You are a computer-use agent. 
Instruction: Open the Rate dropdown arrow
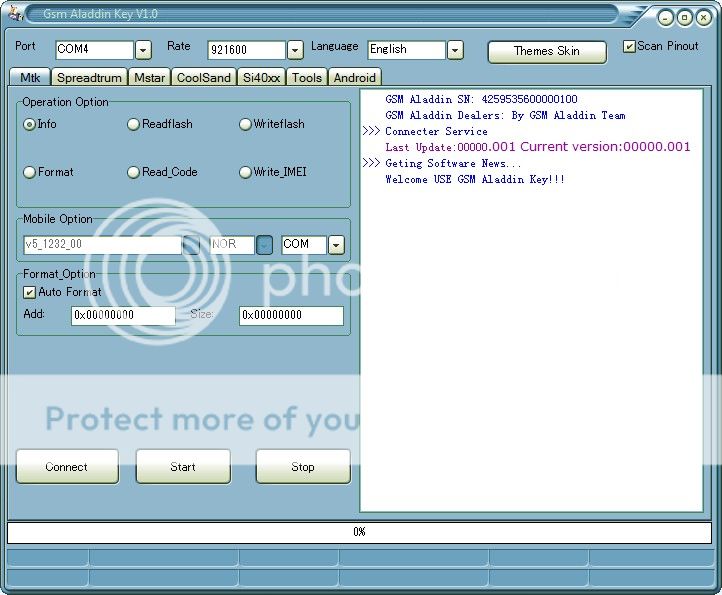[295, 50]
